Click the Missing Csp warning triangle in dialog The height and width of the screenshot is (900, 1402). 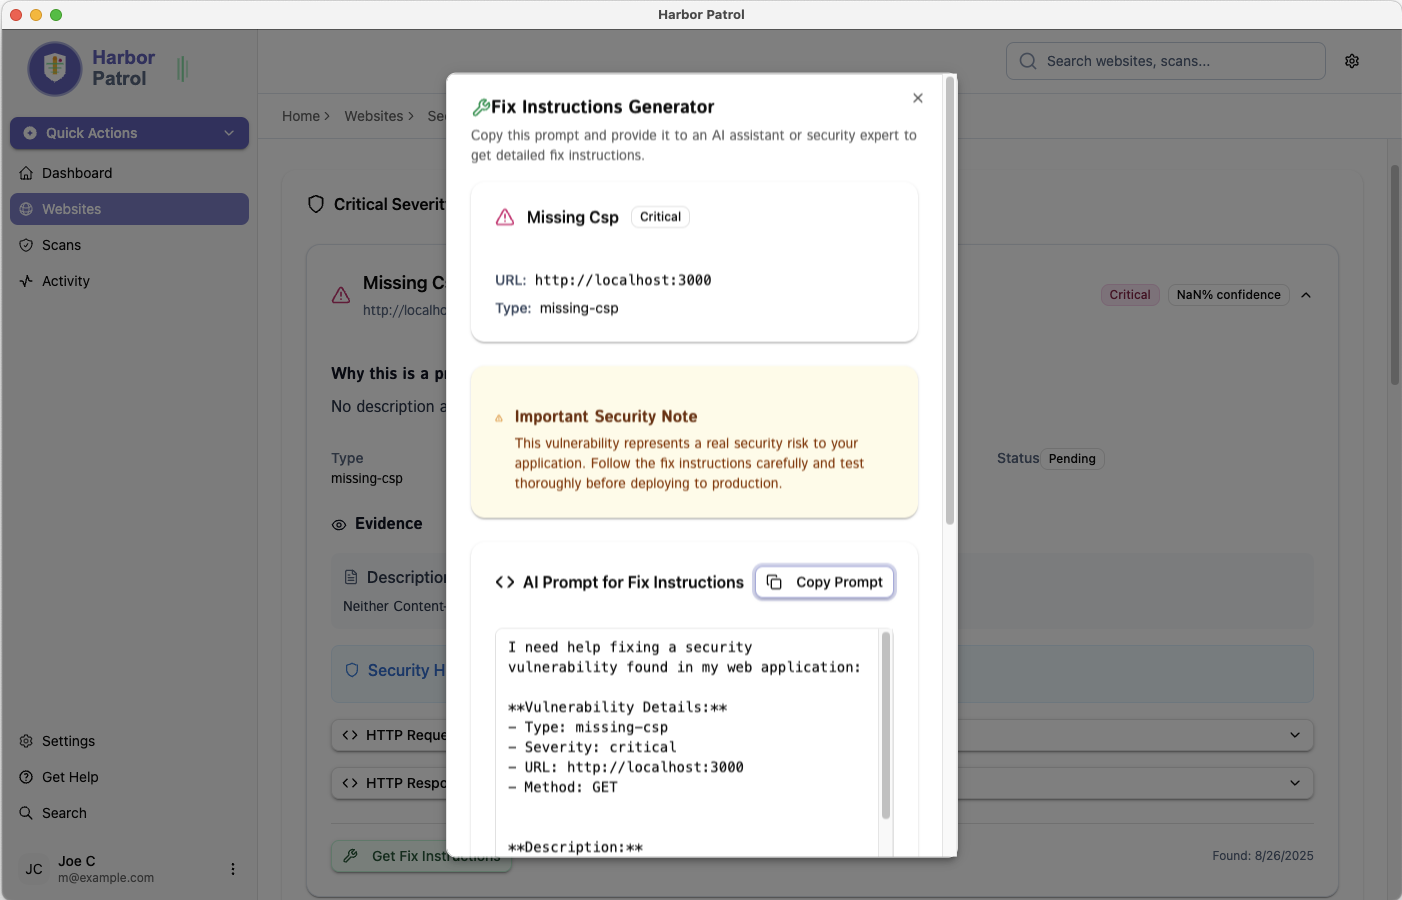coord(505,217)
